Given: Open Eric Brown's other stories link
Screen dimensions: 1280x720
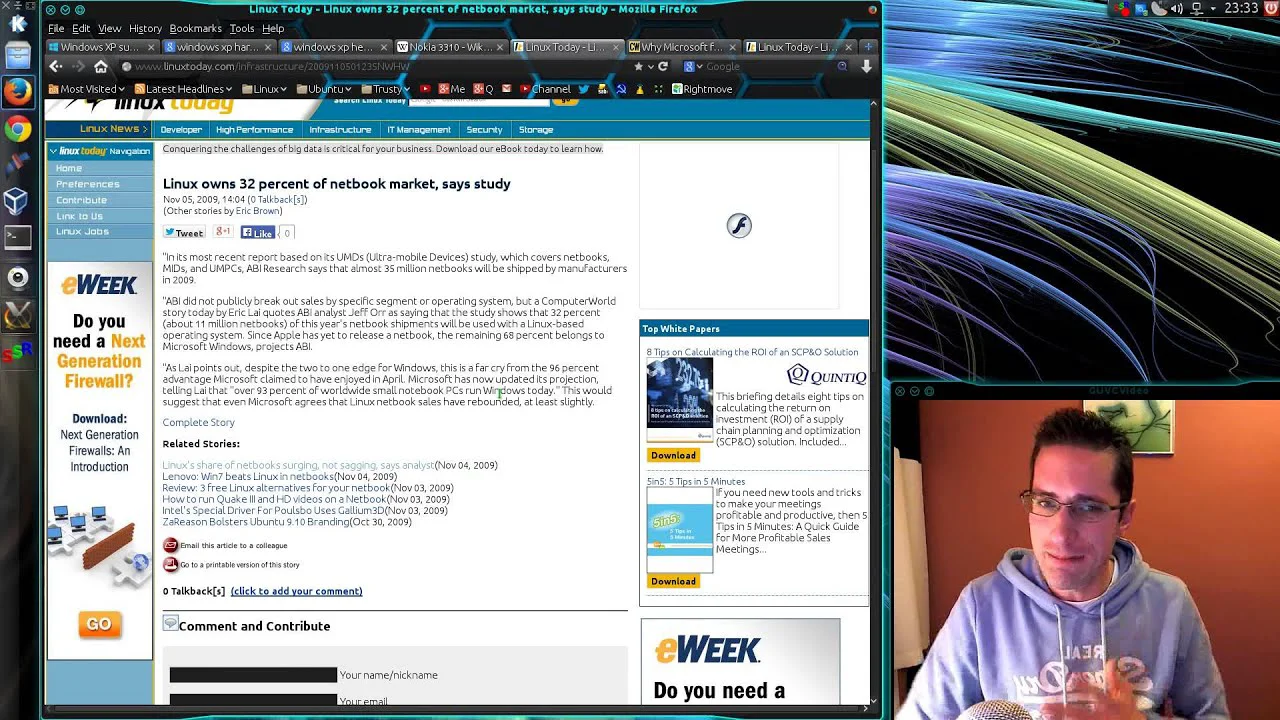Looking at the screenshot, I should tap(258, 211).
